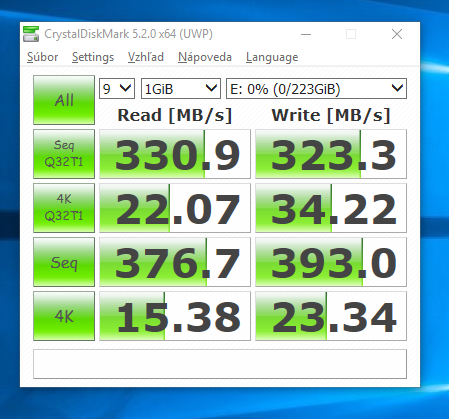Open the Language menu
The height and width of the screenshot is (419, 449).
coord(272,57)
